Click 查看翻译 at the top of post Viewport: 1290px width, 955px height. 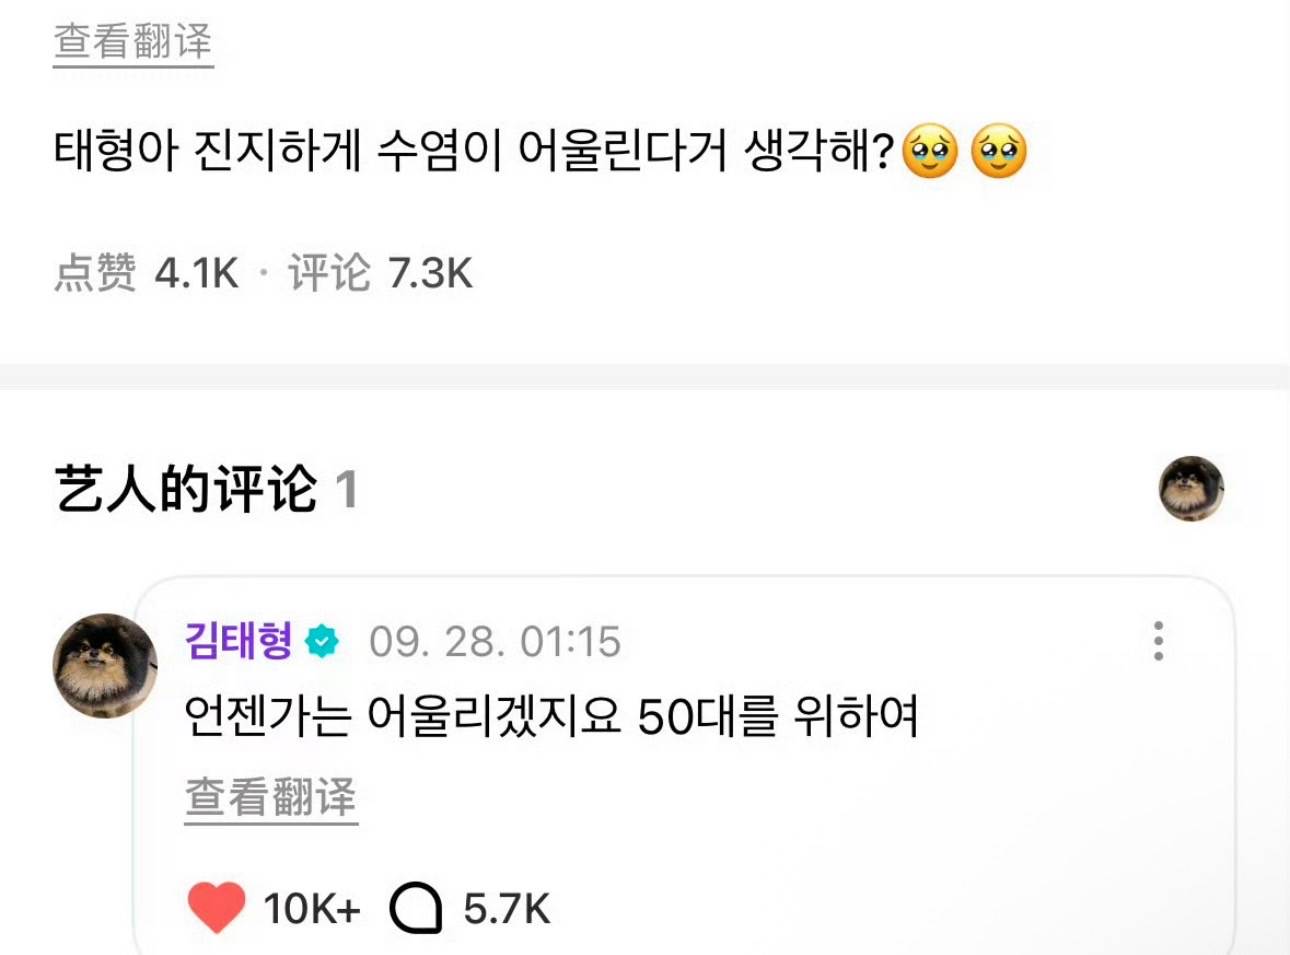(133, 42)
